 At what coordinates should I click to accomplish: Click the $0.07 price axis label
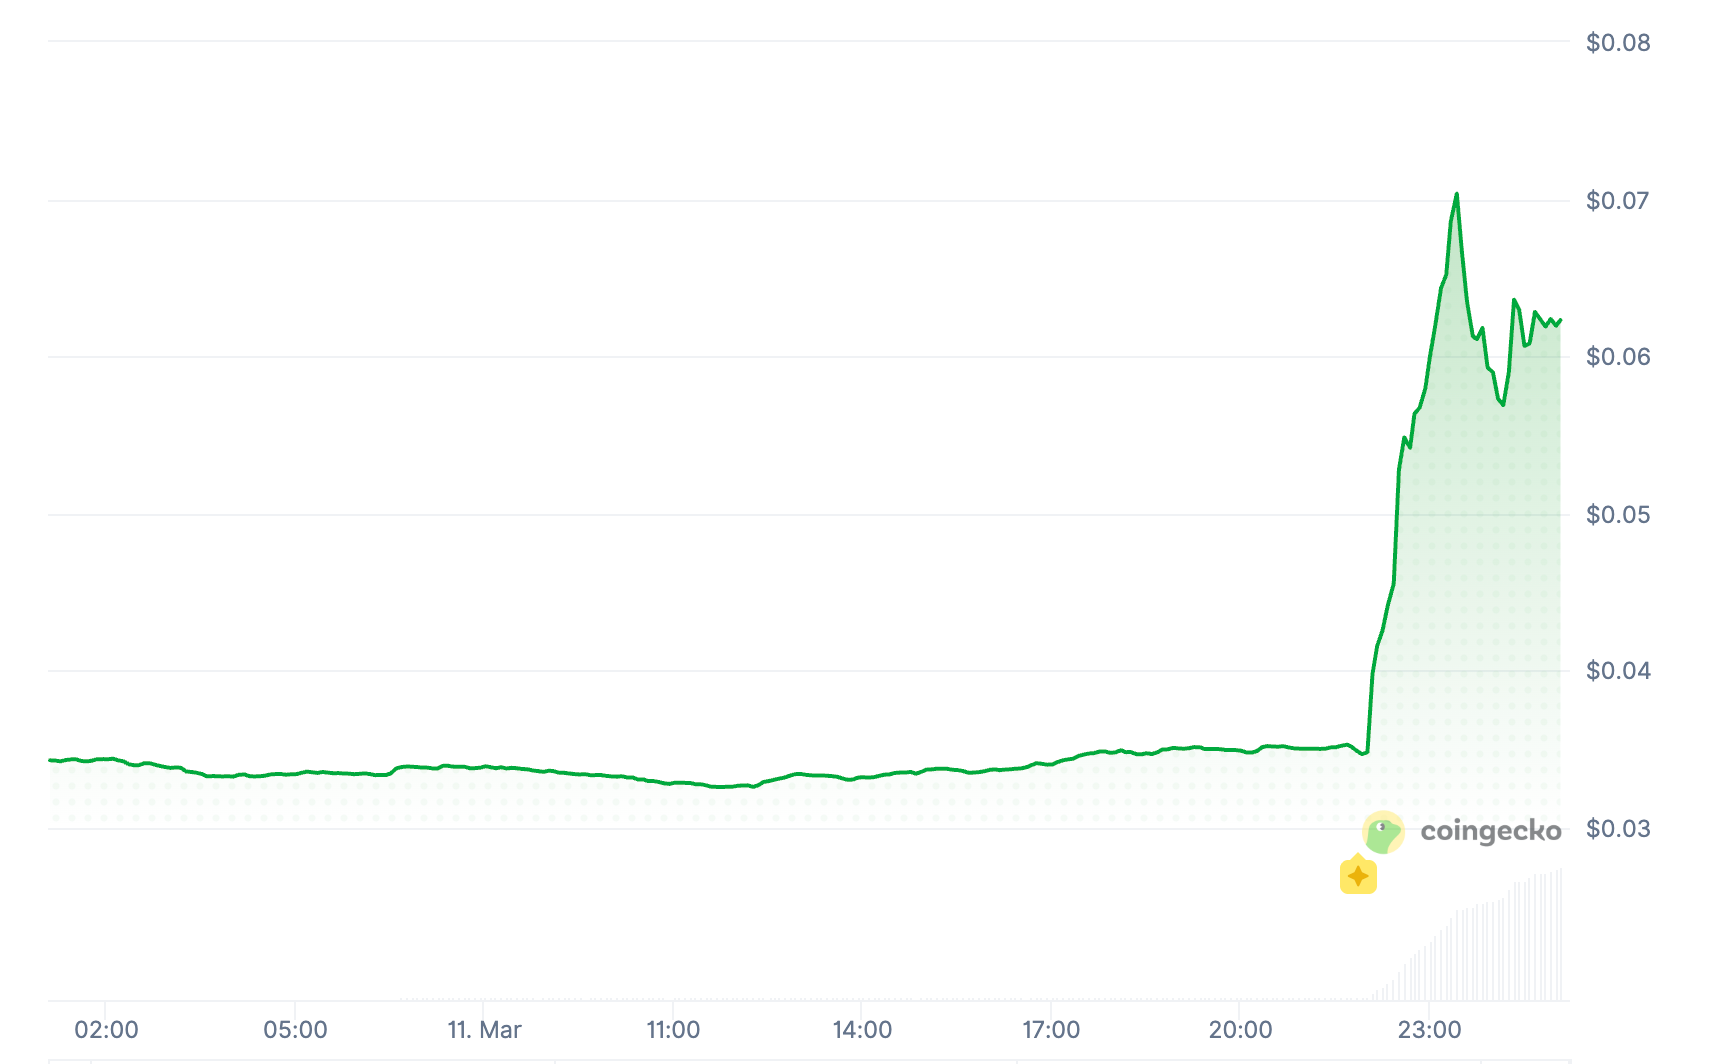tap(1617, 201)
